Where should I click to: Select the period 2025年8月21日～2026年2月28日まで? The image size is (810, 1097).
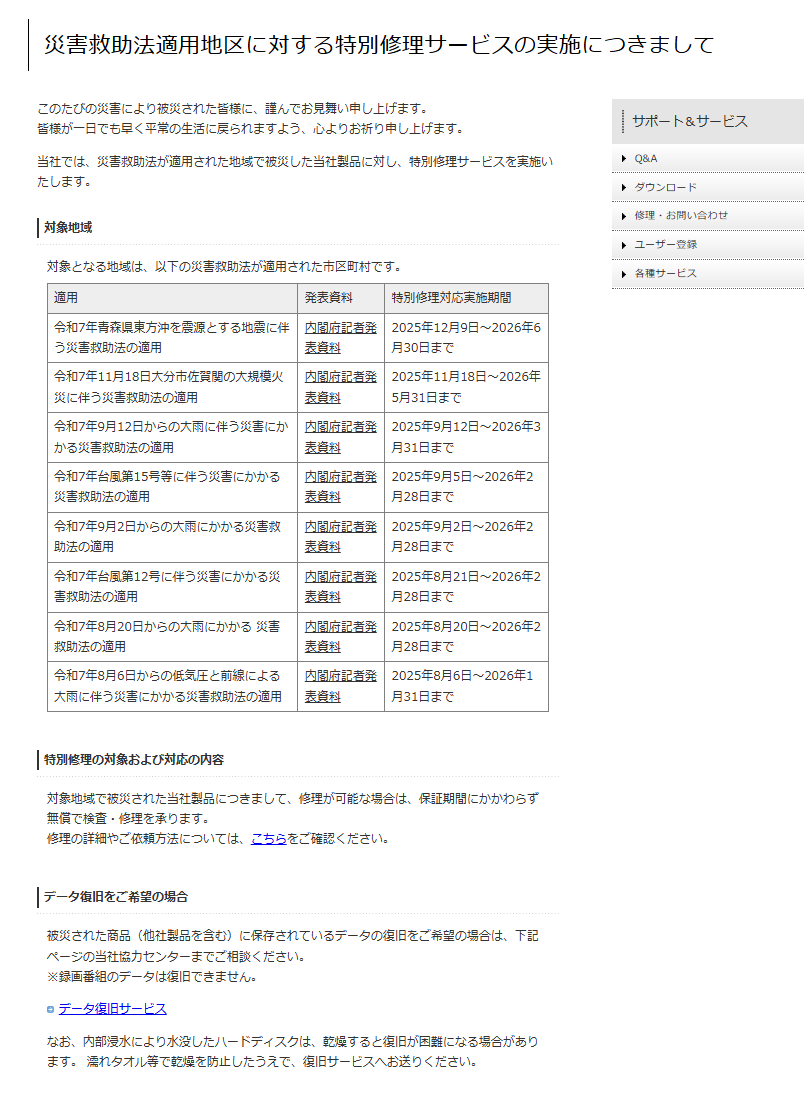tap(467, 586)
